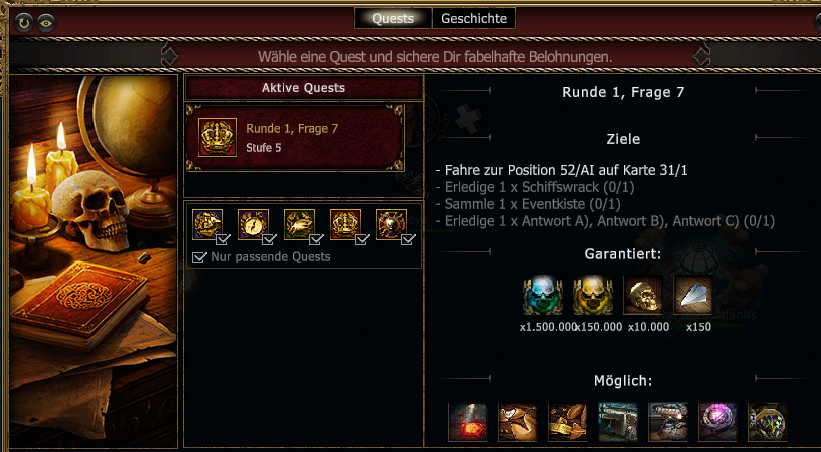Image resolution: width=821 pixels, height=452 pixels.
Task: Click the red glowing gem possible reward
Action: coord(468,422)
